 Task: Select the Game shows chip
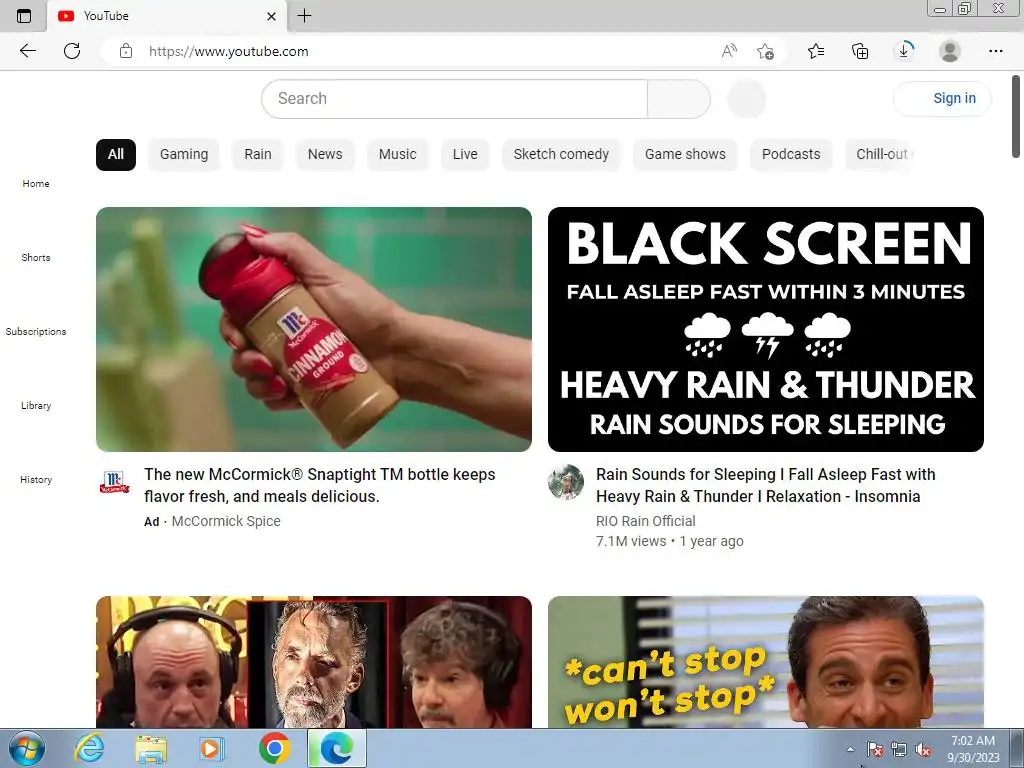tap(685, 155)
